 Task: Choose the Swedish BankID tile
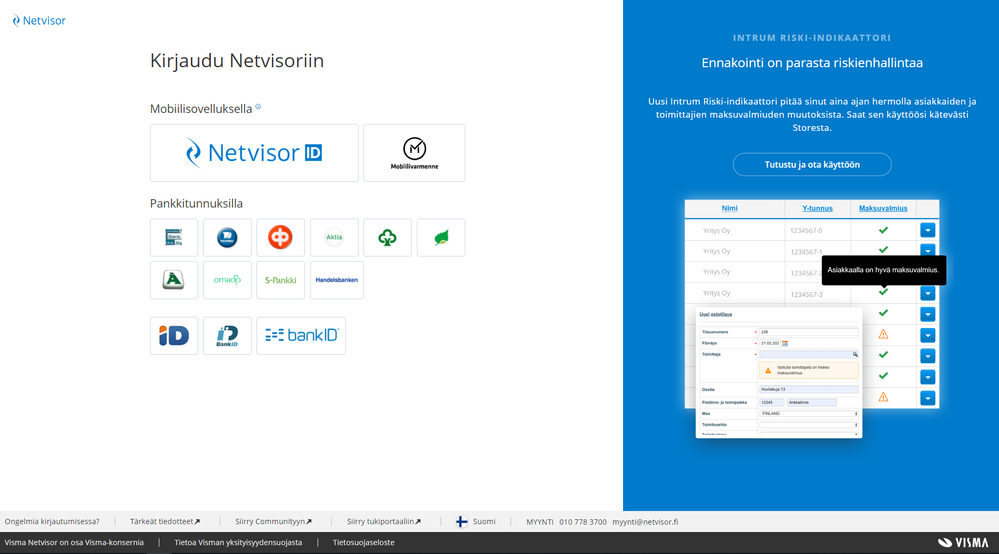pyautogui.click(x=227, y=336)
